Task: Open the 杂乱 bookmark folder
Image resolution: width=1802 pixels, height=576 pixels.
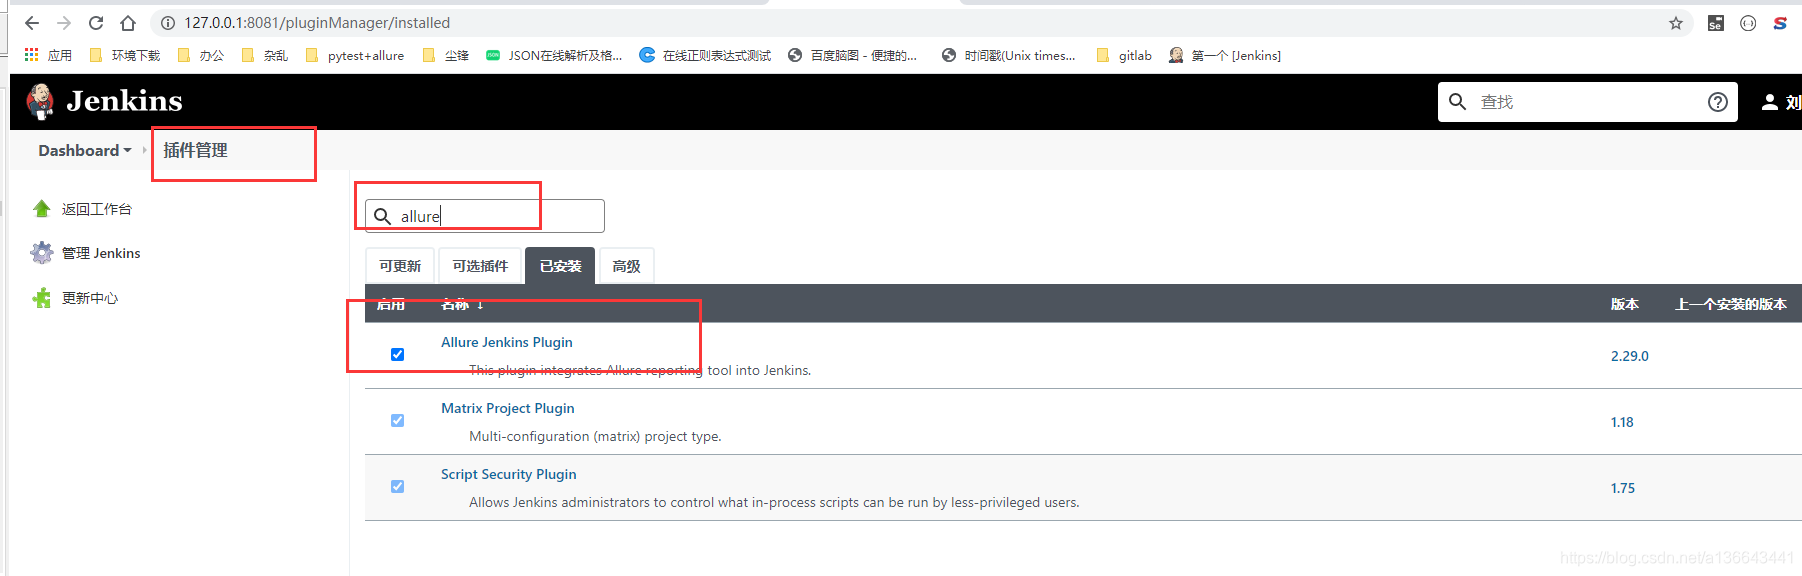Action: point(265,55)
